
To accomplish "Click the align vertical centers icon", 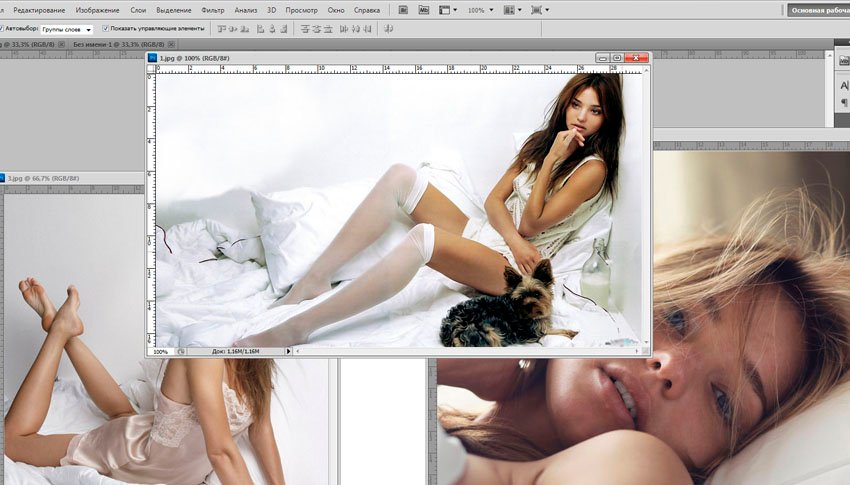I will click(x=233, y=29).
